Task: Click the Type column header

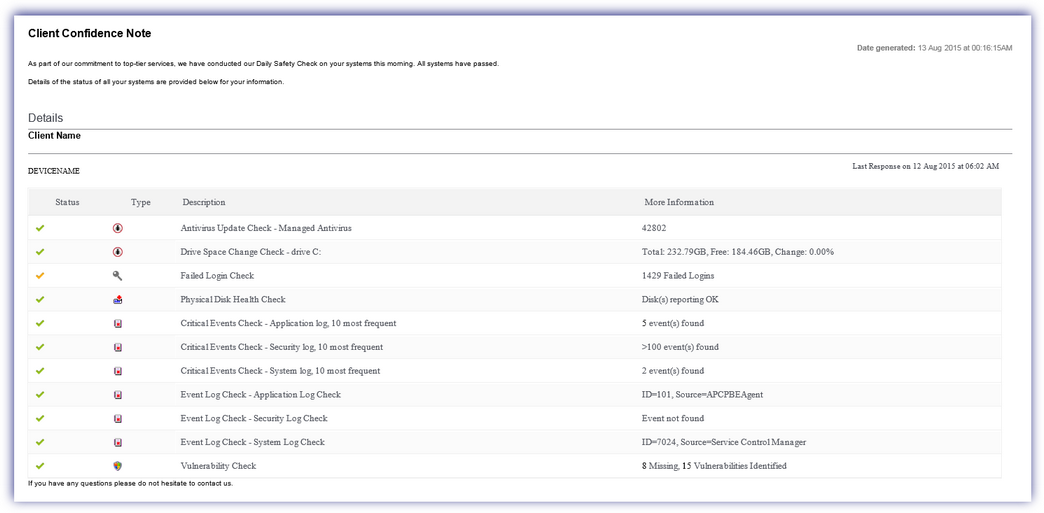Action: tap(140, 203)
